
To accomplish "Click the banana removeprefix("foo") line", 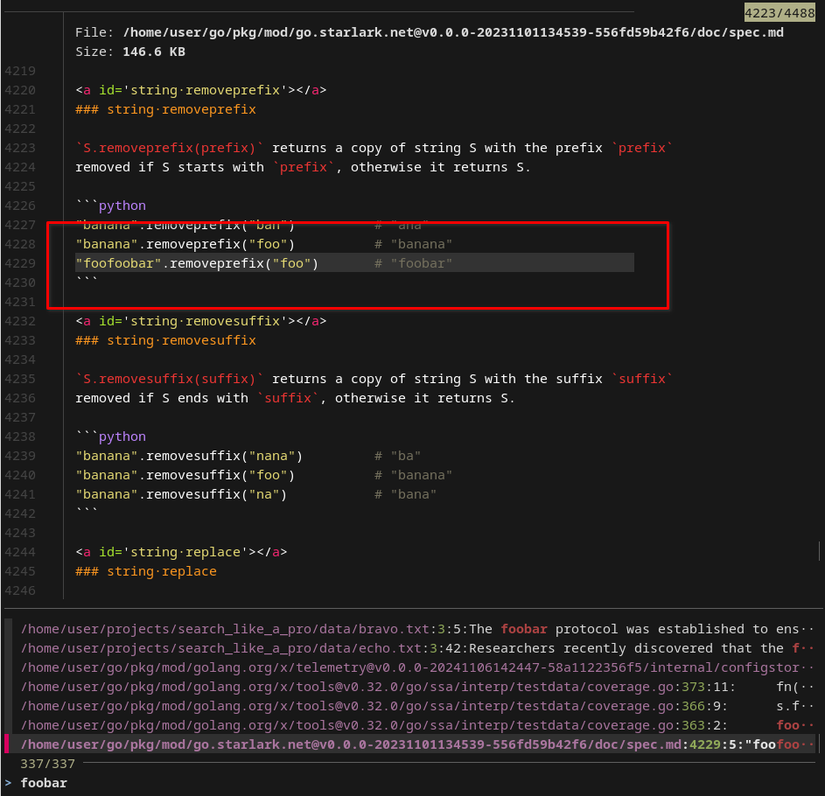I will click(x=264, y=244).
